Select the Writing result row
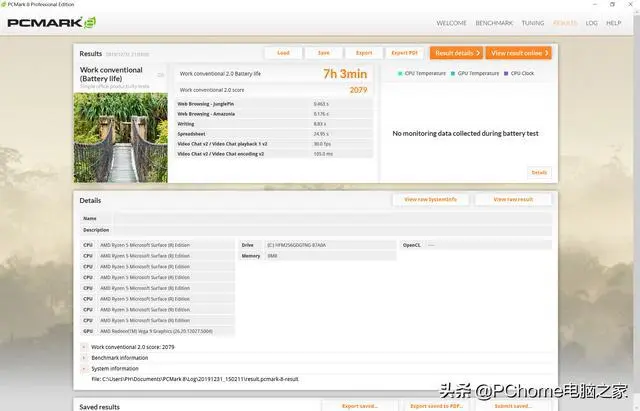 pyautogui.click(x=275, y=124)
